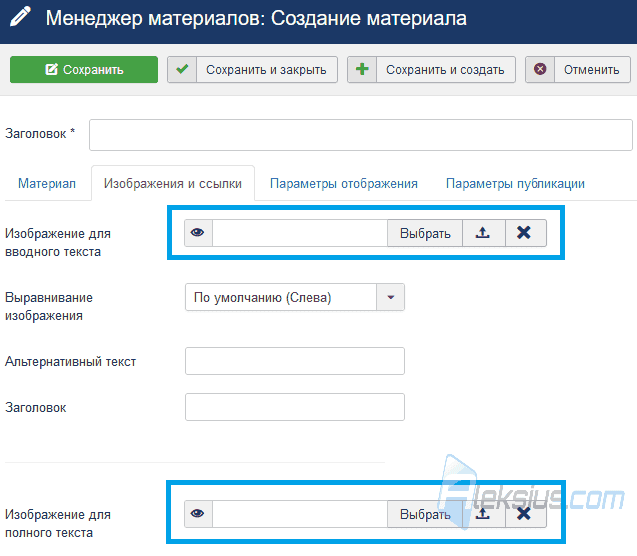Click the 'Альтернативный текст' label
This screenshot has height=556, width=637.
70,361
